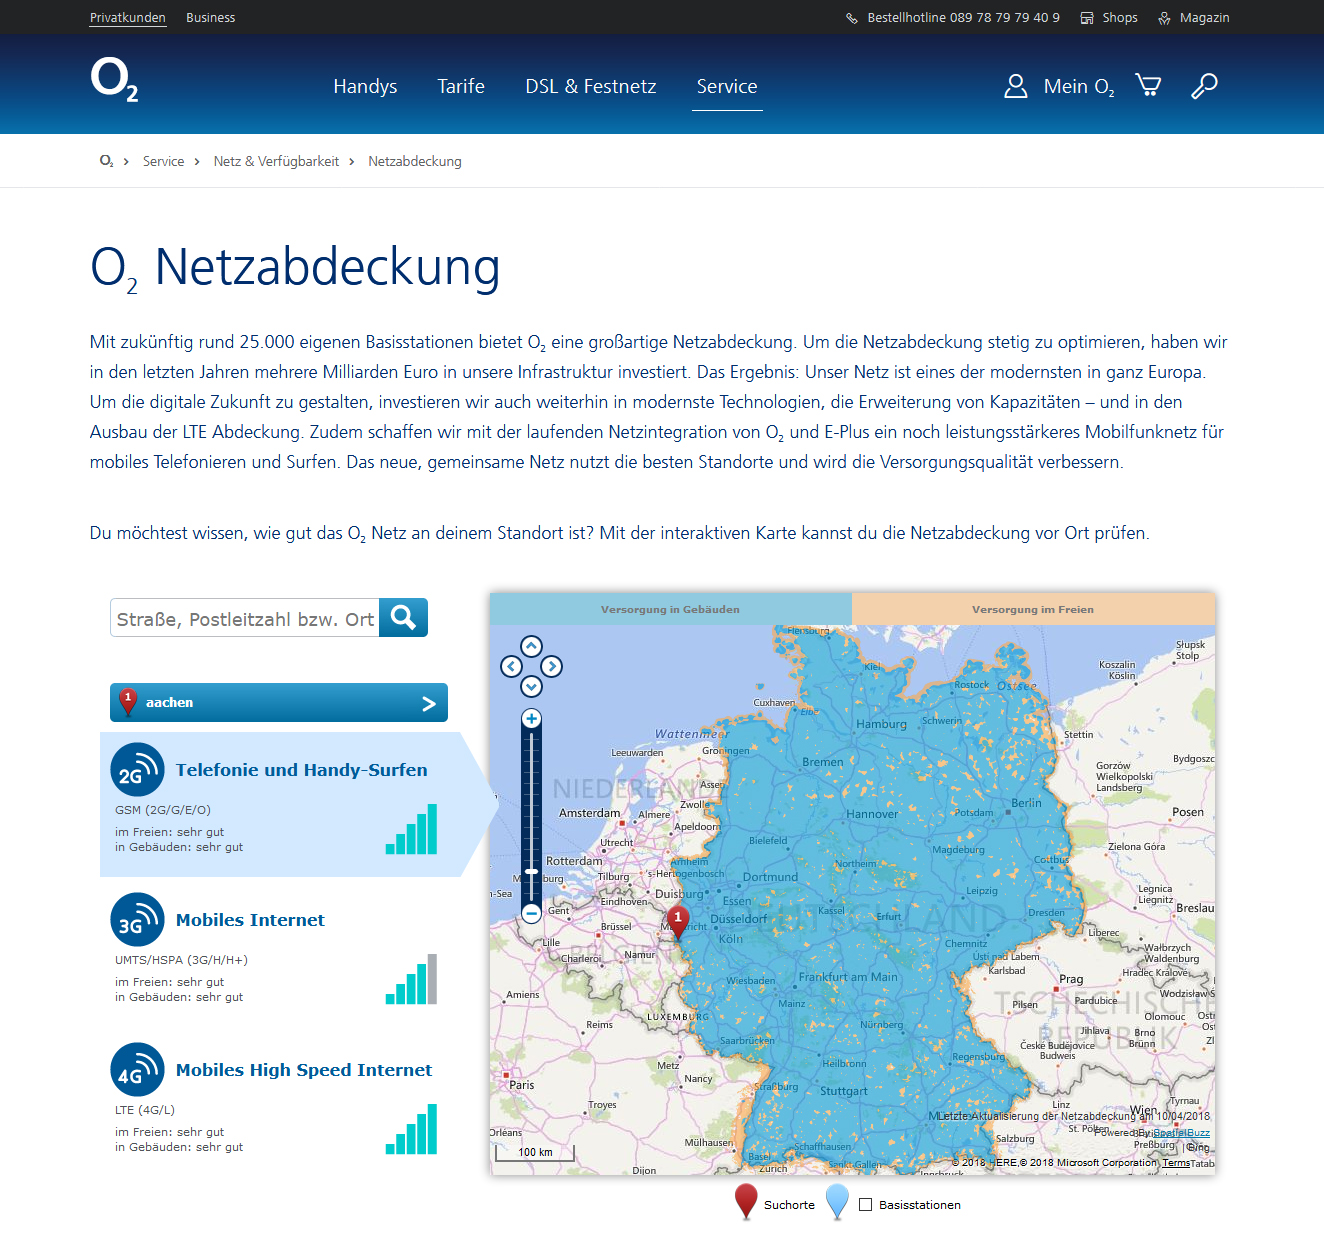Image resolution: width=1324 pixels, height=1260 pixels.
Task: Click the phone icon beside Bestellhotline
Action: pyautogui.click(x=852, y=18)
